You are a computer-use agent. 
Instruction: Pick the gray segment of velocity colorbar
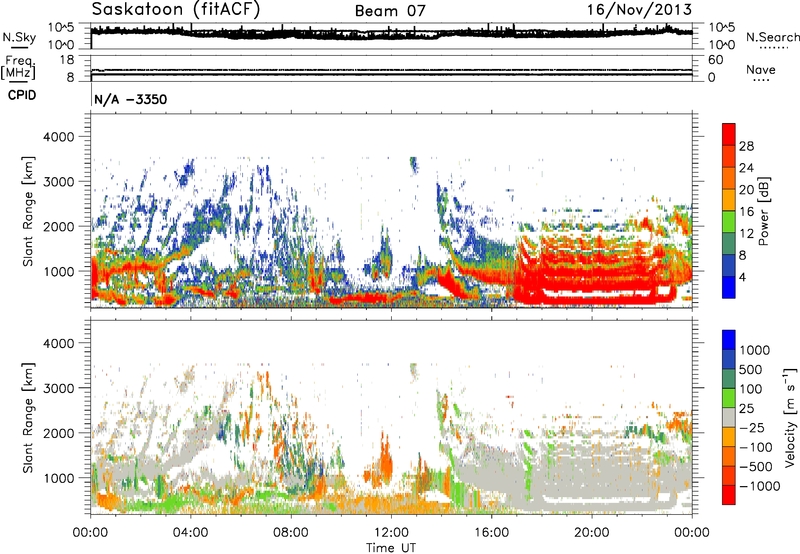click(729, 418)
